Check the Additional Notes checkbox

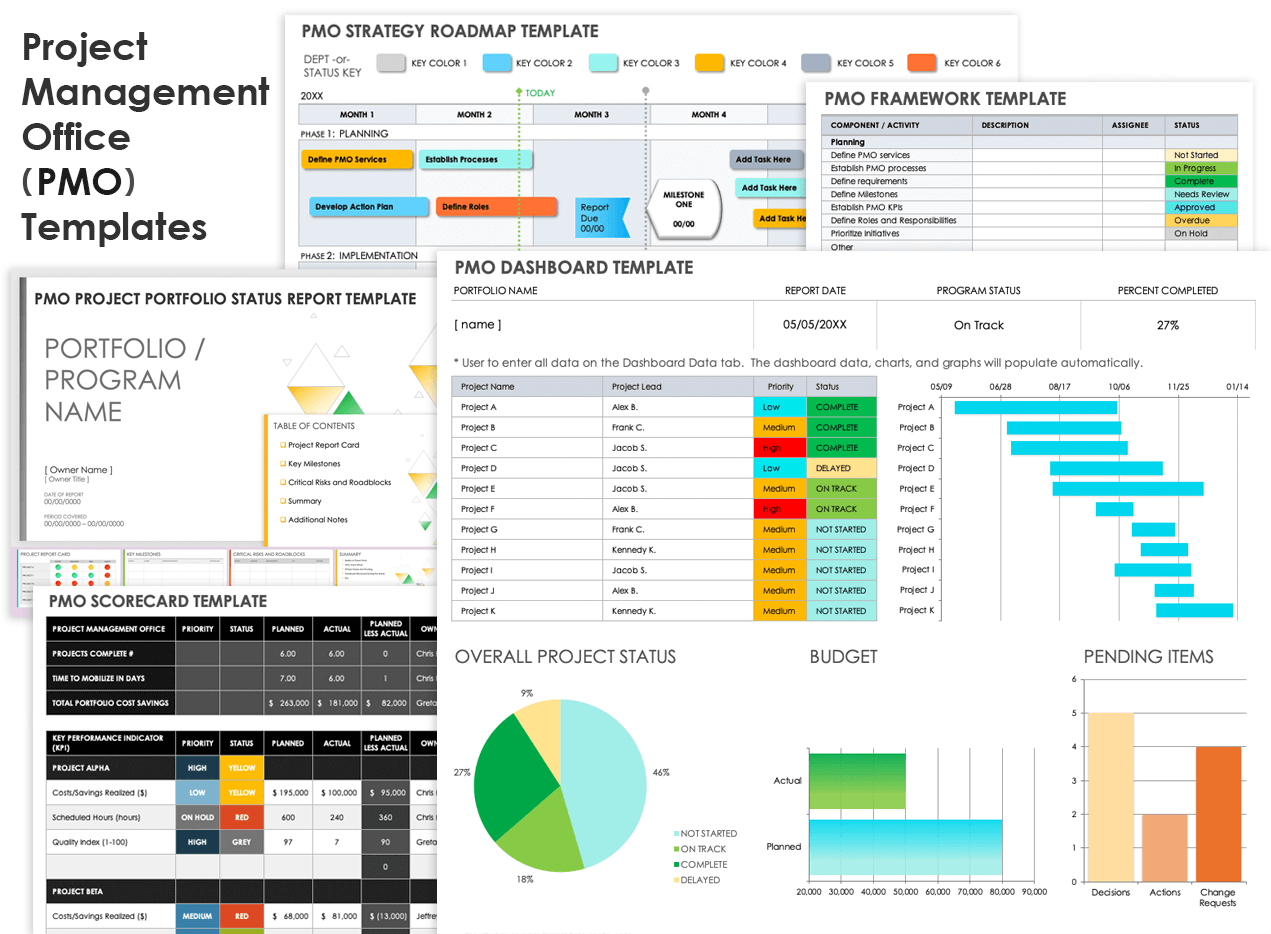(282, 520)
